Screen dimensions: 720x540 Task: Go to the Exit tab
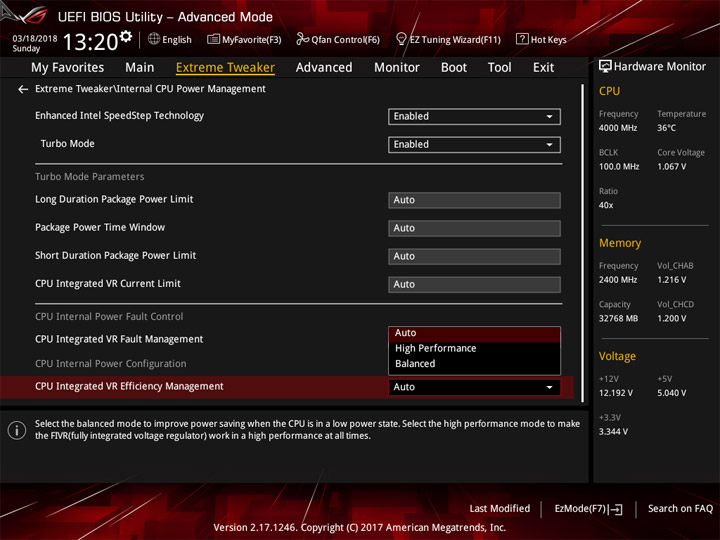coord(543,68)
